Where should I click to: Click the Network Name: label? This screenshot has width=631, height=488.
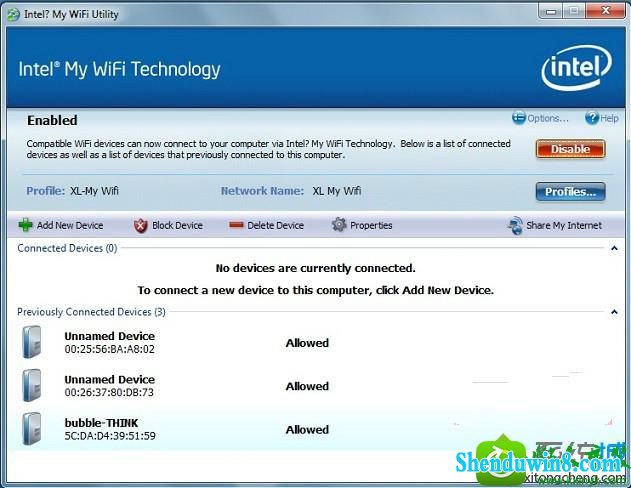(262, 191)
